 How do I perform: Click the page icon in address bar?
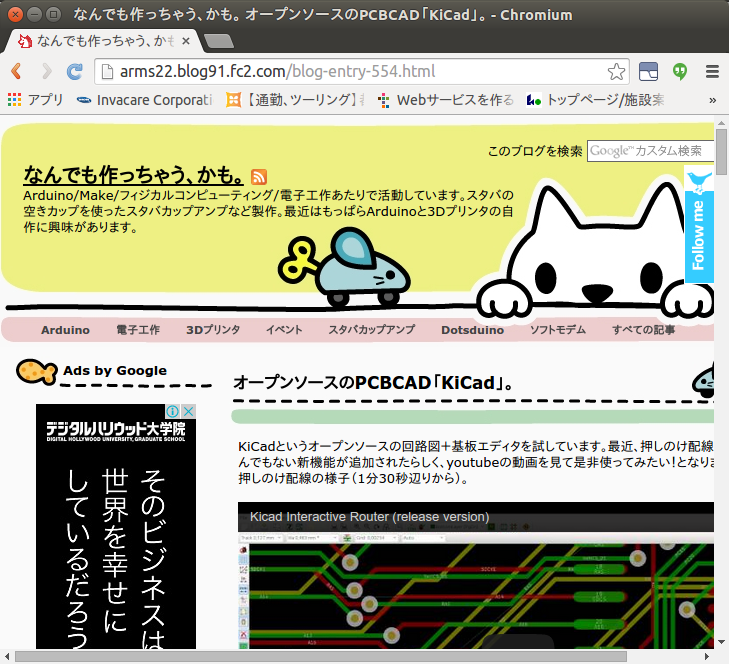click(107, 72)
